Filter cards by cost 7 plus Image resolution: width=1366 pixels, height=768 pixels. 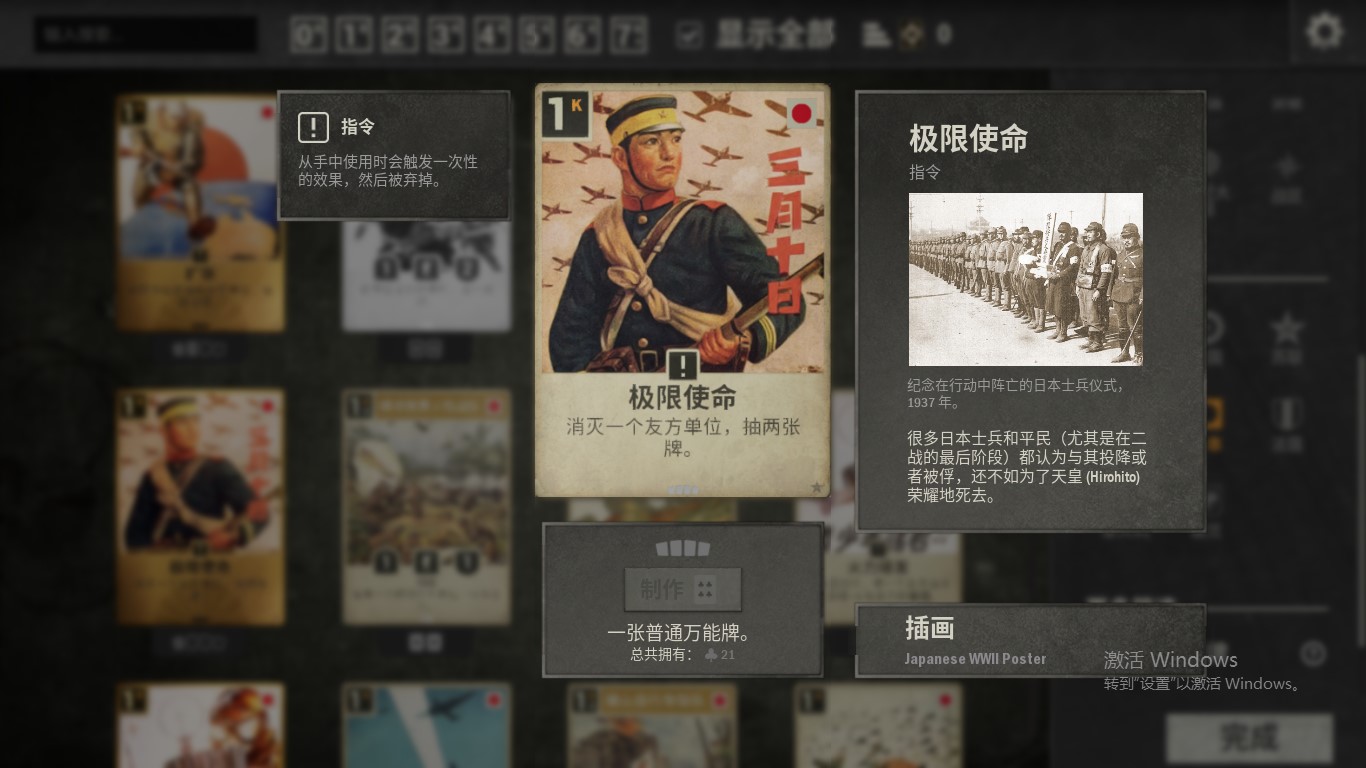point(629,35)
